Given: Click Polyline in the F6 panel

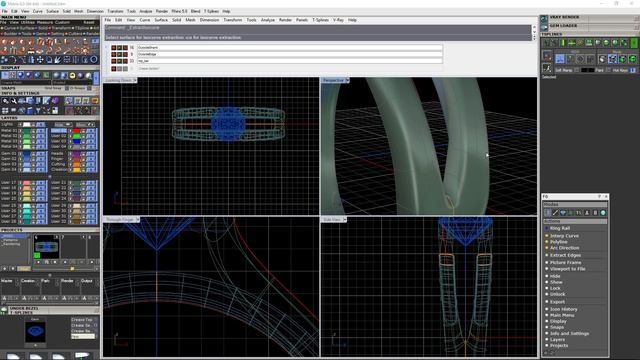Looking at the screenshot, I should click(x=558, y=242).
